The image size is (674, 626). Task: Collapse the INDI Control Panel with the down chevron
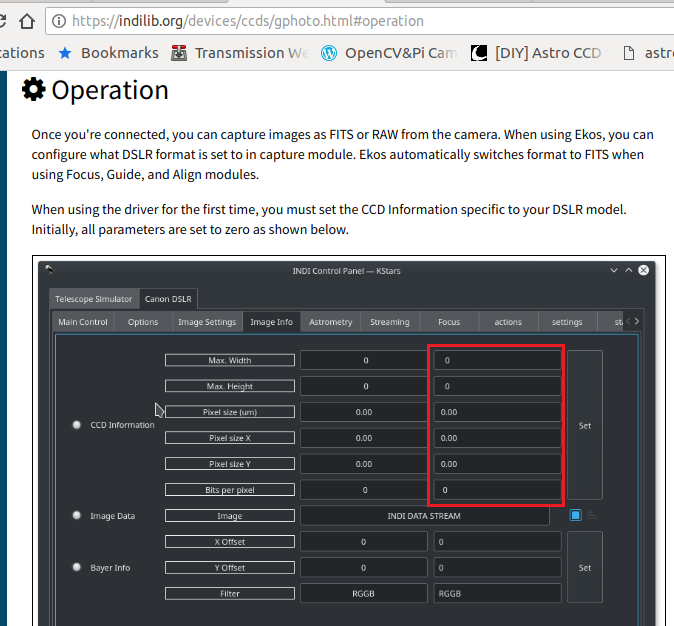[614, 270]
